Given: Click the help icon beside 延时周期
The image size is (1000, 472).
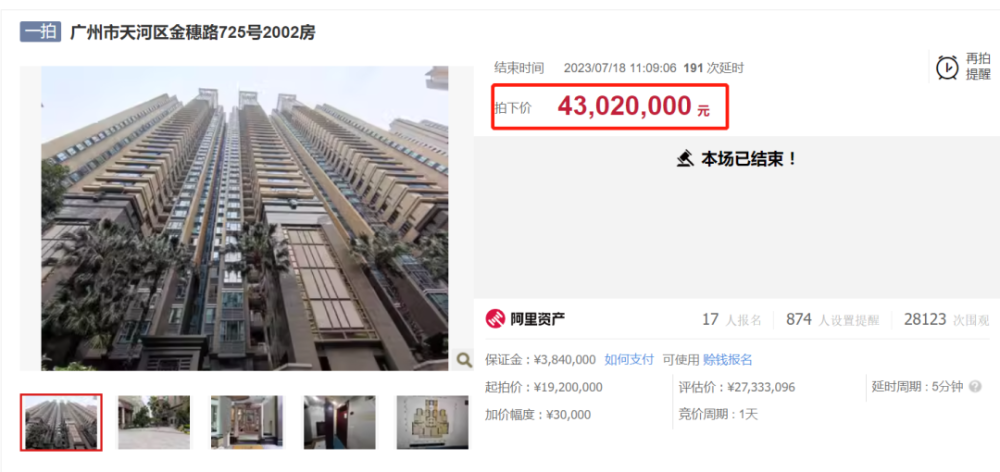Looking at the screenshot, I should [x=974, y=387].
